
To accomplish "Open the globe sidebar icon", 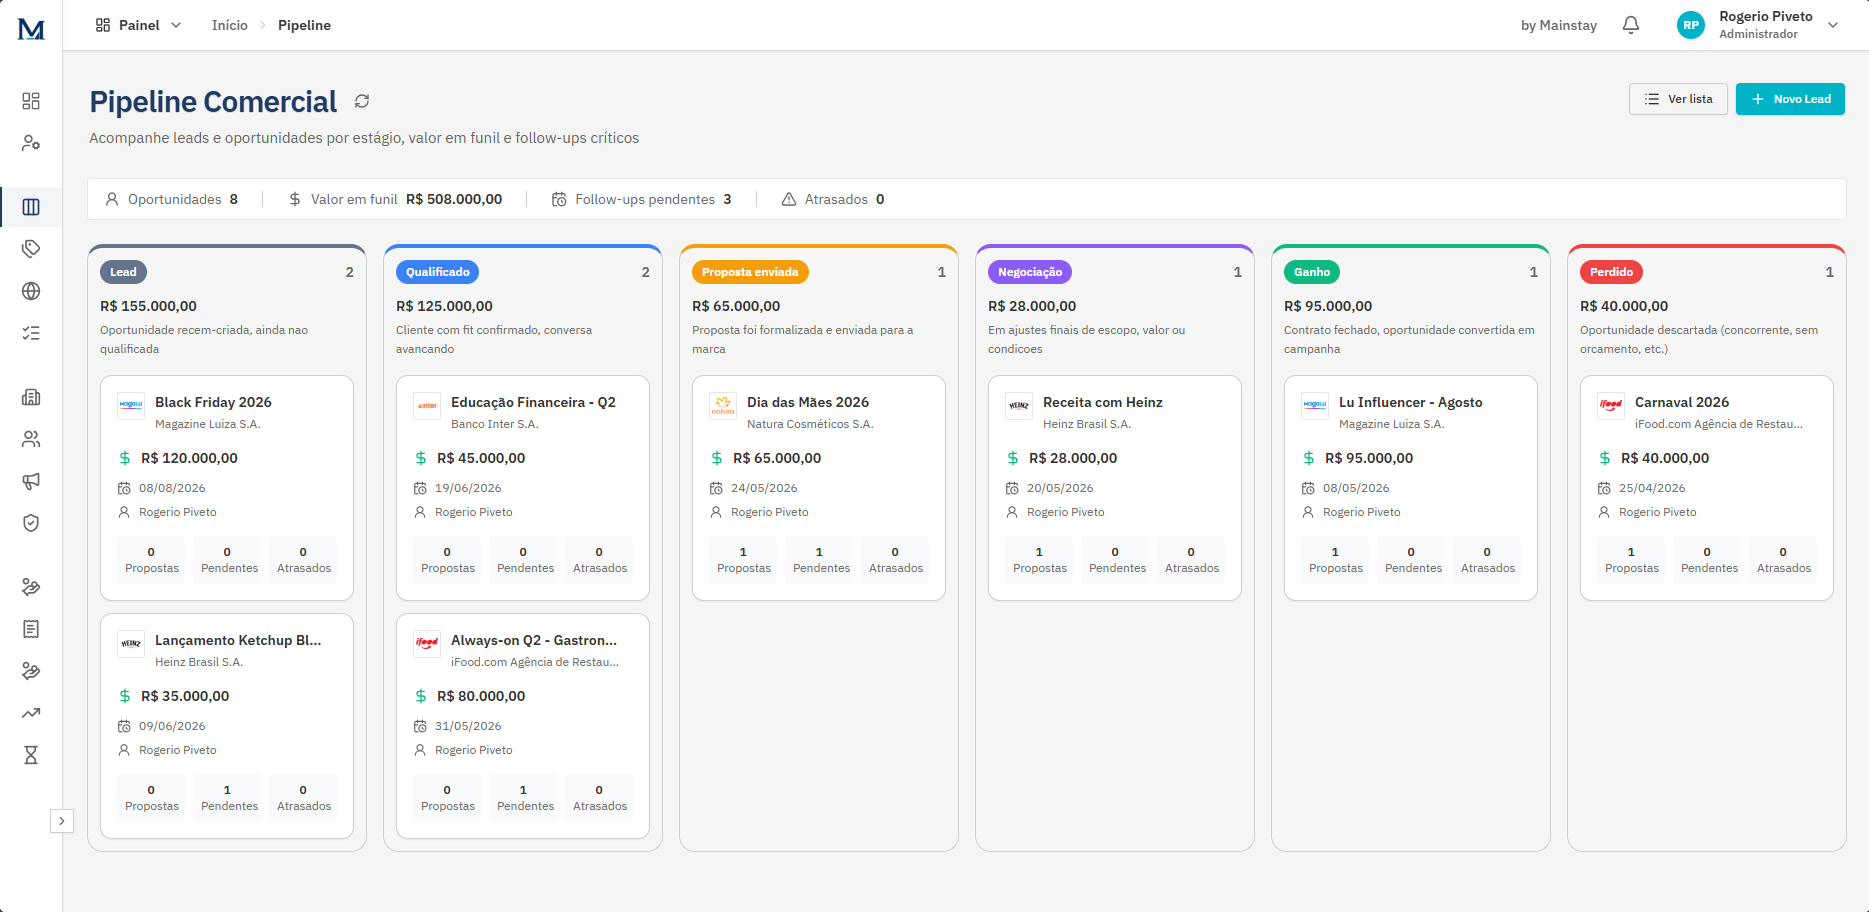I will [x=31, y=291].
